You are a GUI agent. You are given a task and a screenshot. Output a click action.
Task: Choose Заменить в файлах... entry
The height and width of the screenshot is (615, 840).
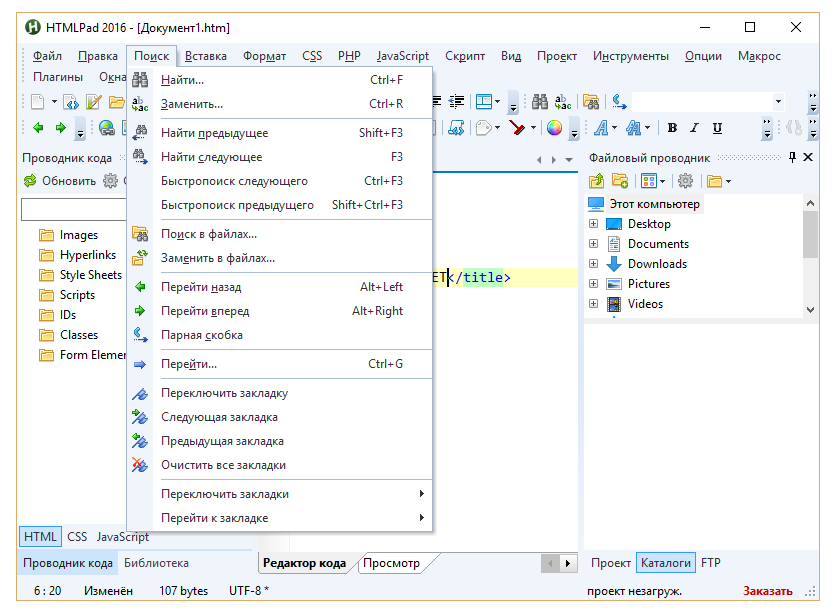pos(279,258)
